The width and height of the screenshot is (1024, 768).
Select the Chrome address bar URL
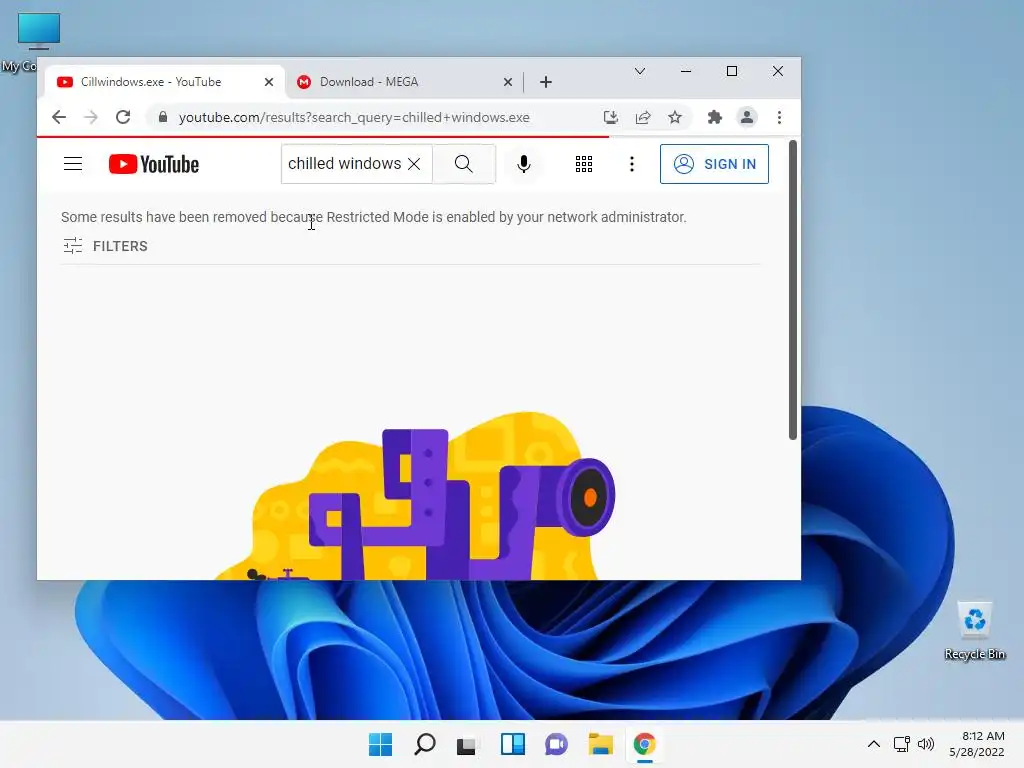354,118
